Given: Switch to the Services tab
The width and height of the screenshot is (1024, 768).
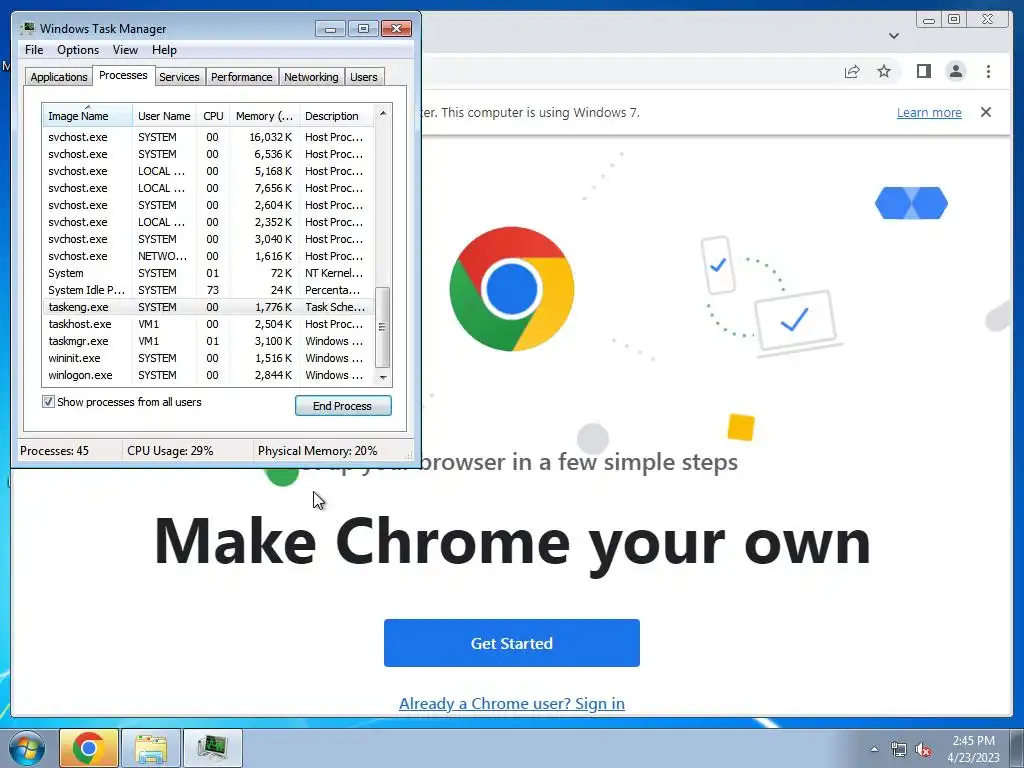Looking at the screenshot, I should pos(179,77).
